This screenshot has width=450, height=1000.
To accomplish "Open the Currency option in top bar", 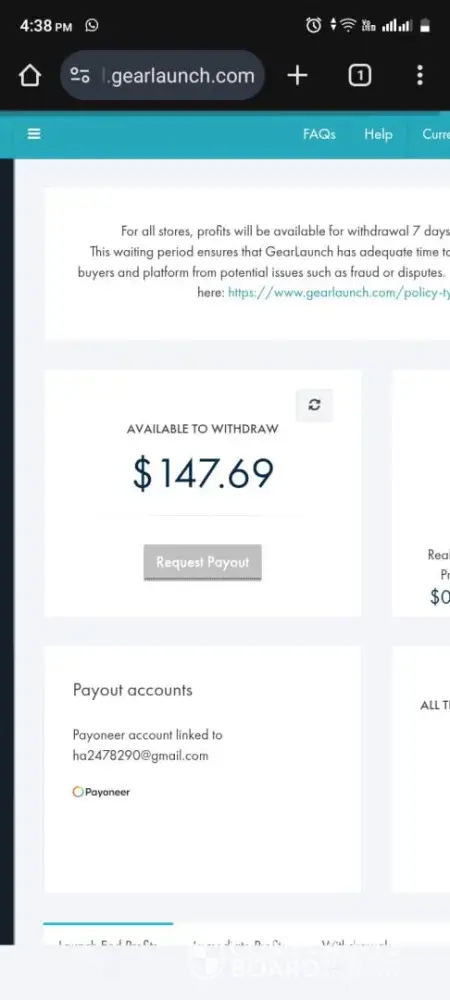I will point(436,134).
